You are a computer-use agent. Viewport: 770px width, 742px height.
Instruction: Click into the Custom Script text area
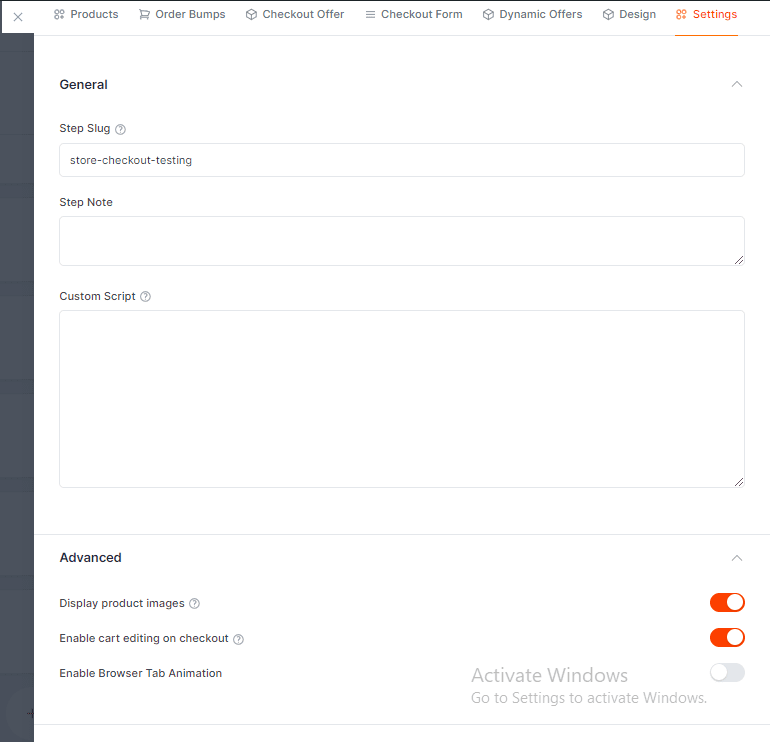coord(401,399)
